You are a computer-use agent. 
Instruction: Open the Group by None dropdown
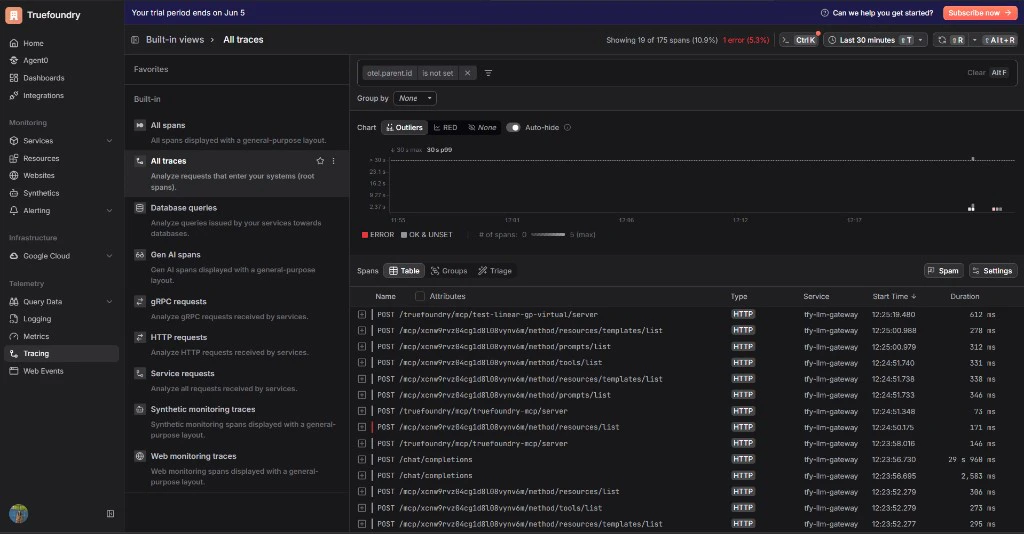coord(415,98)
